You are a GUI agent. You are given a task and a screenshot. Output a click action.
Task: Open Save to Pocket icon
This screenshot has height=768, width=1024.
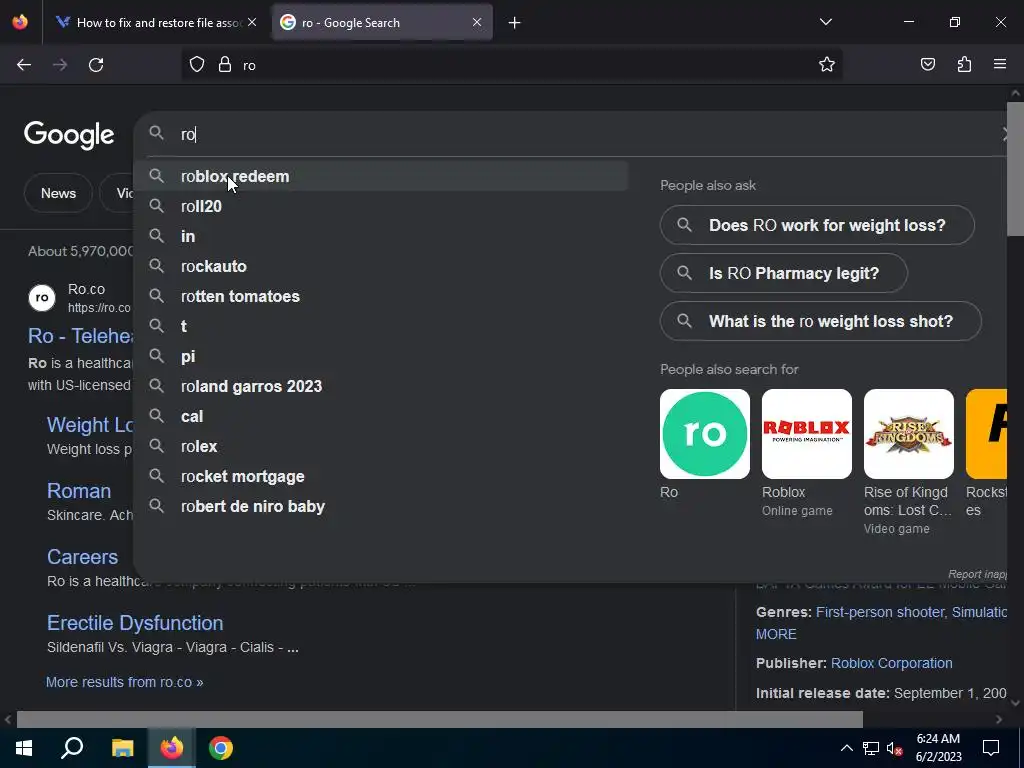pos(927,65)
